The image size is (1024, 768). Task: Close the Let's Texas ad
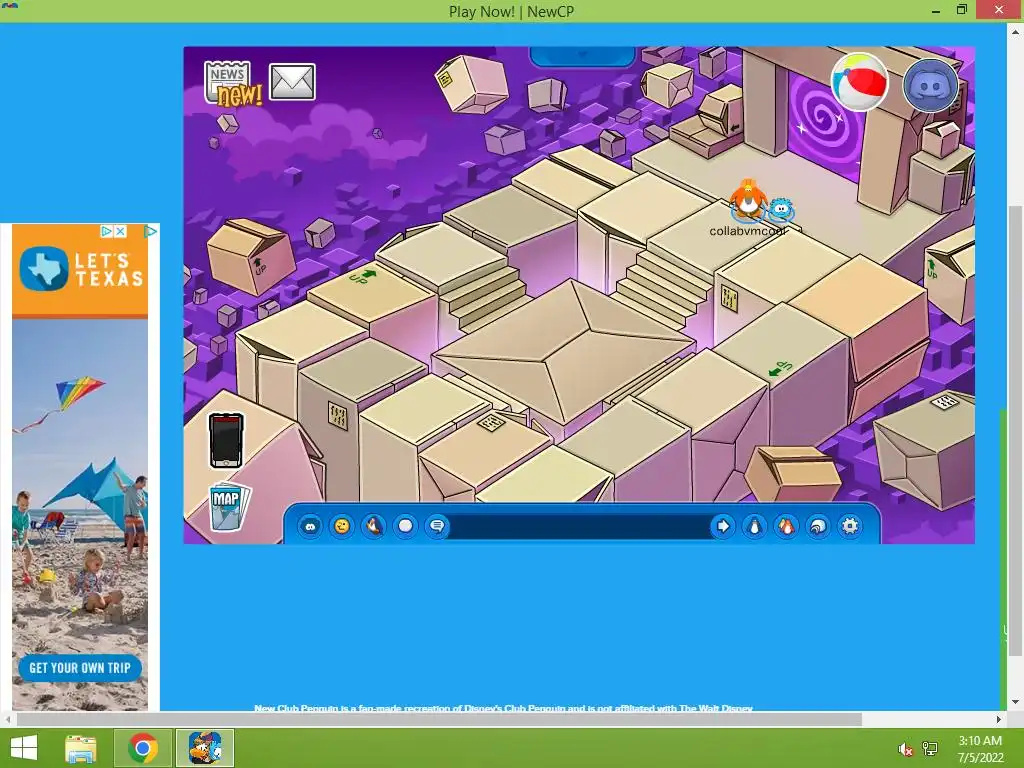(x=120, y=231)
